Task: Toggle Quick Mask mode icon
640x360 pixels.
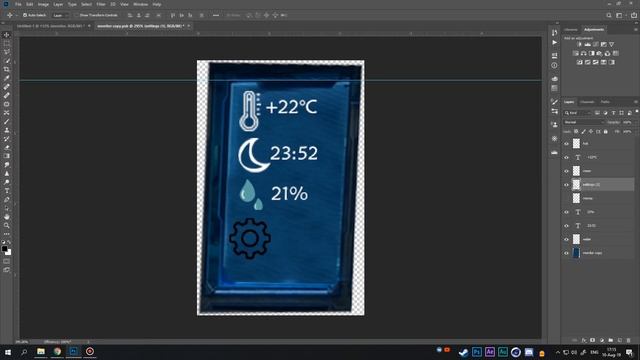Action: pos(7,261)
